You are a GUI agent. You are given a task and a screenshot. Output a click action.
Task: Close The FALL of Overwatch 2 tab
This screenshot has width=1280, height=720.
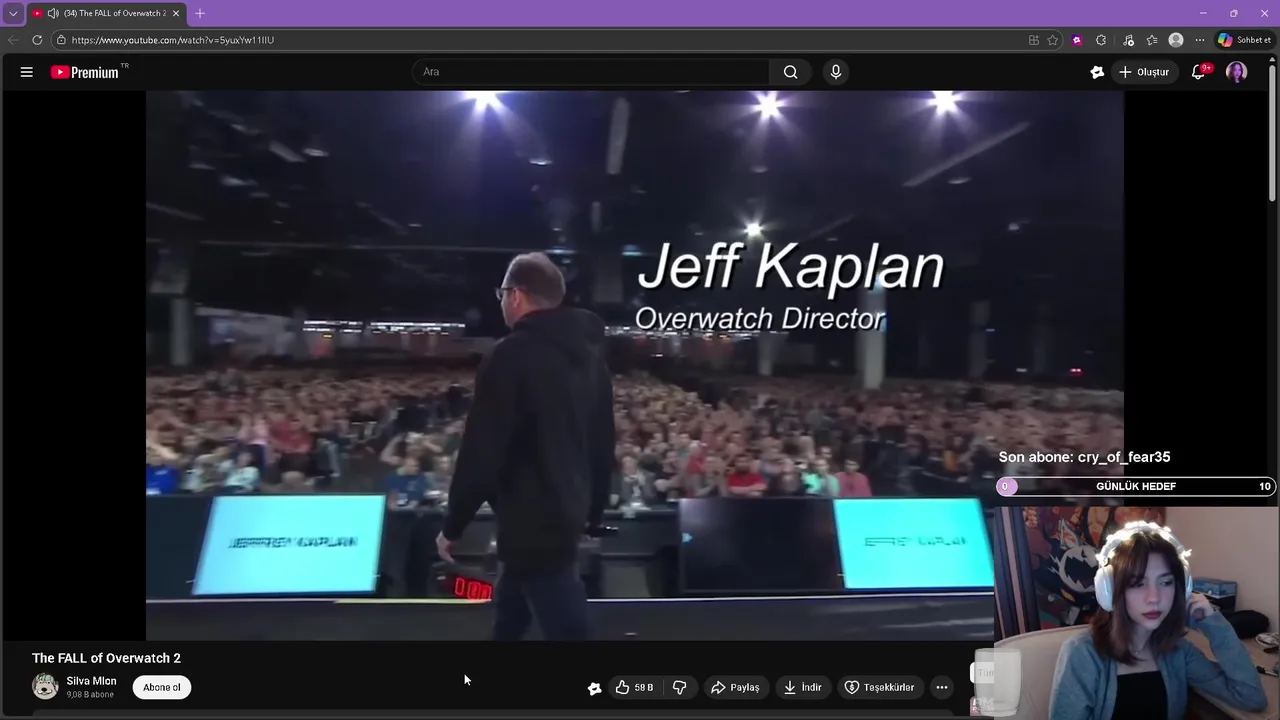pyautogui.click(x=176, y=13)
